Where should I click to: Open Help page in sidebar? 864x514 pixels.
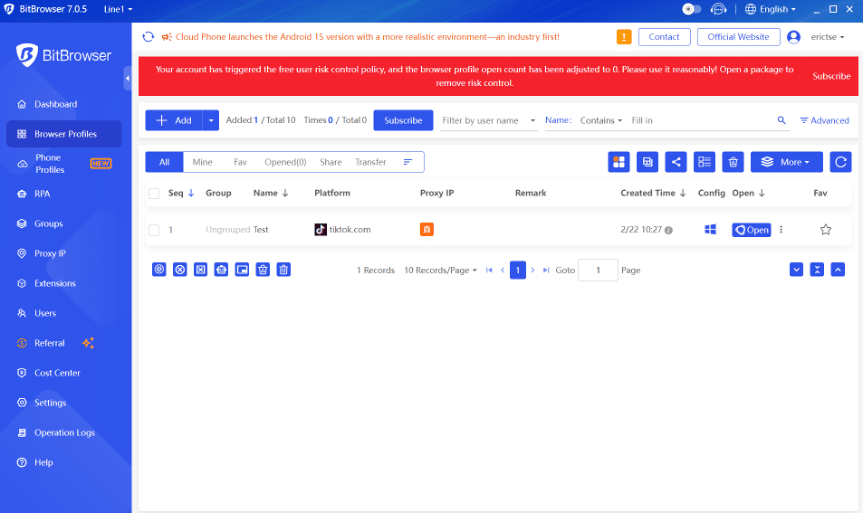tap(44, 462)
